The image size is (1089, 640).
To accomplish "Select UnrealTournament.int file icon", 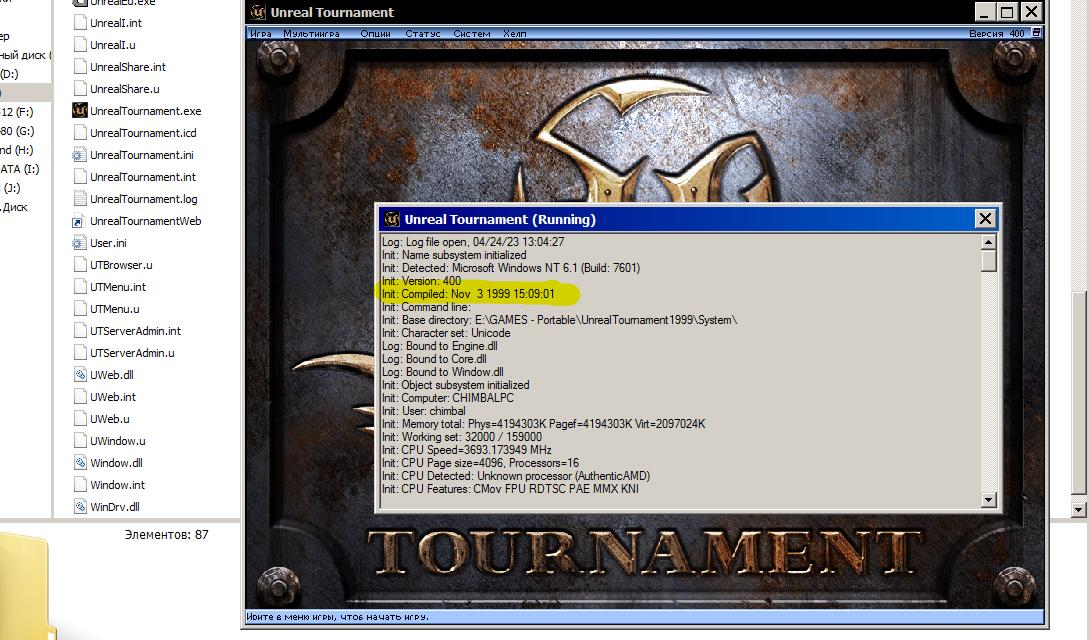I will [80, 177].
